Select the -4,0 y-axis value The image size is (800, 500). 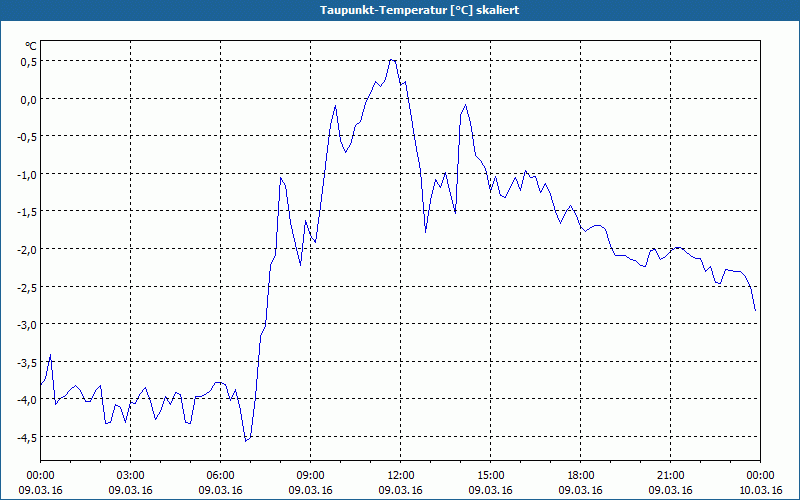pos(27,399)
